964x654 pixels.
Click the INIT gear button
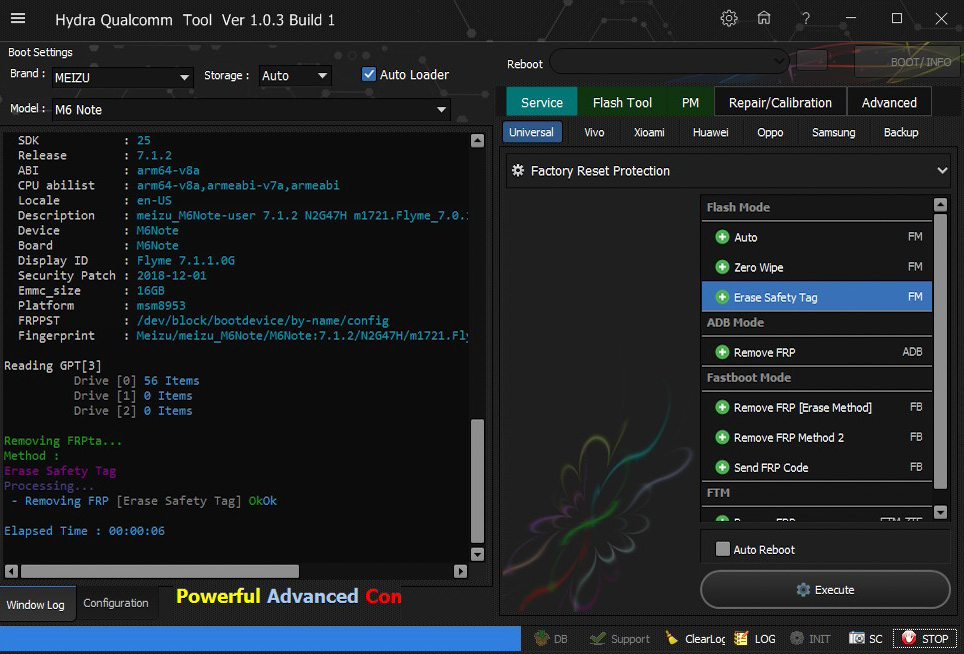pos(810,639)
